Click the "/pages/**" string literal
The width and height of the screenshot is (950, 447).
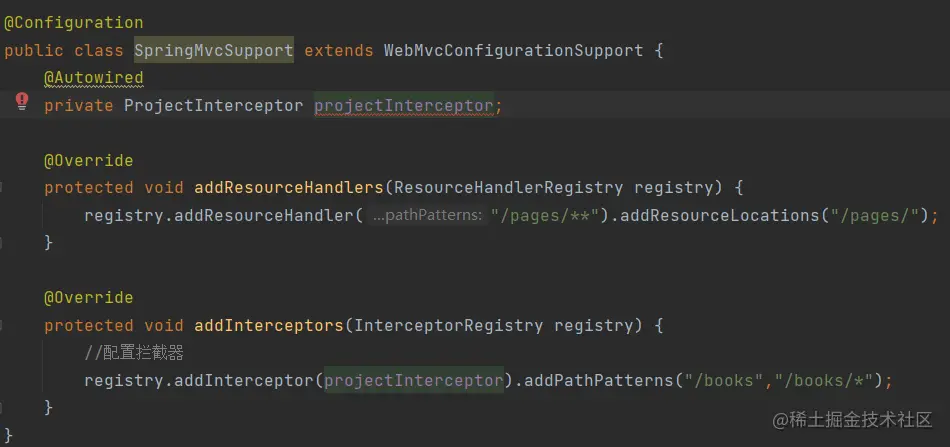pyautogui.click(x=545, y=215)
